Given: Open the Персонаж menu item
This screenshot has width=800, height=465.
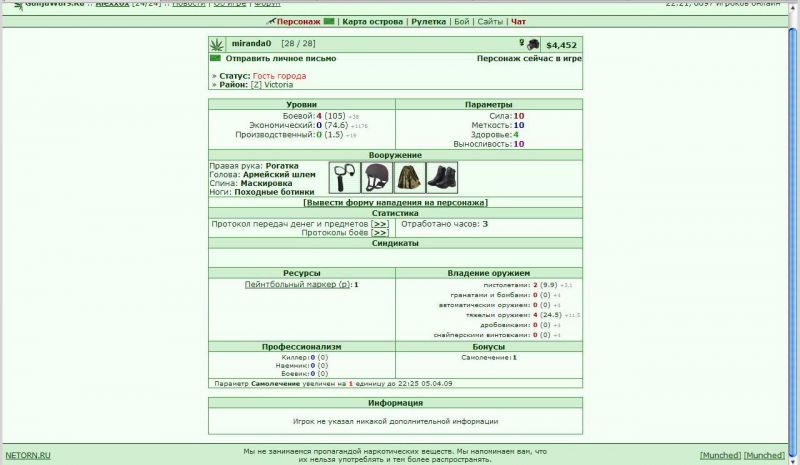Looking at the screenshot, I should tap(298, 22).
